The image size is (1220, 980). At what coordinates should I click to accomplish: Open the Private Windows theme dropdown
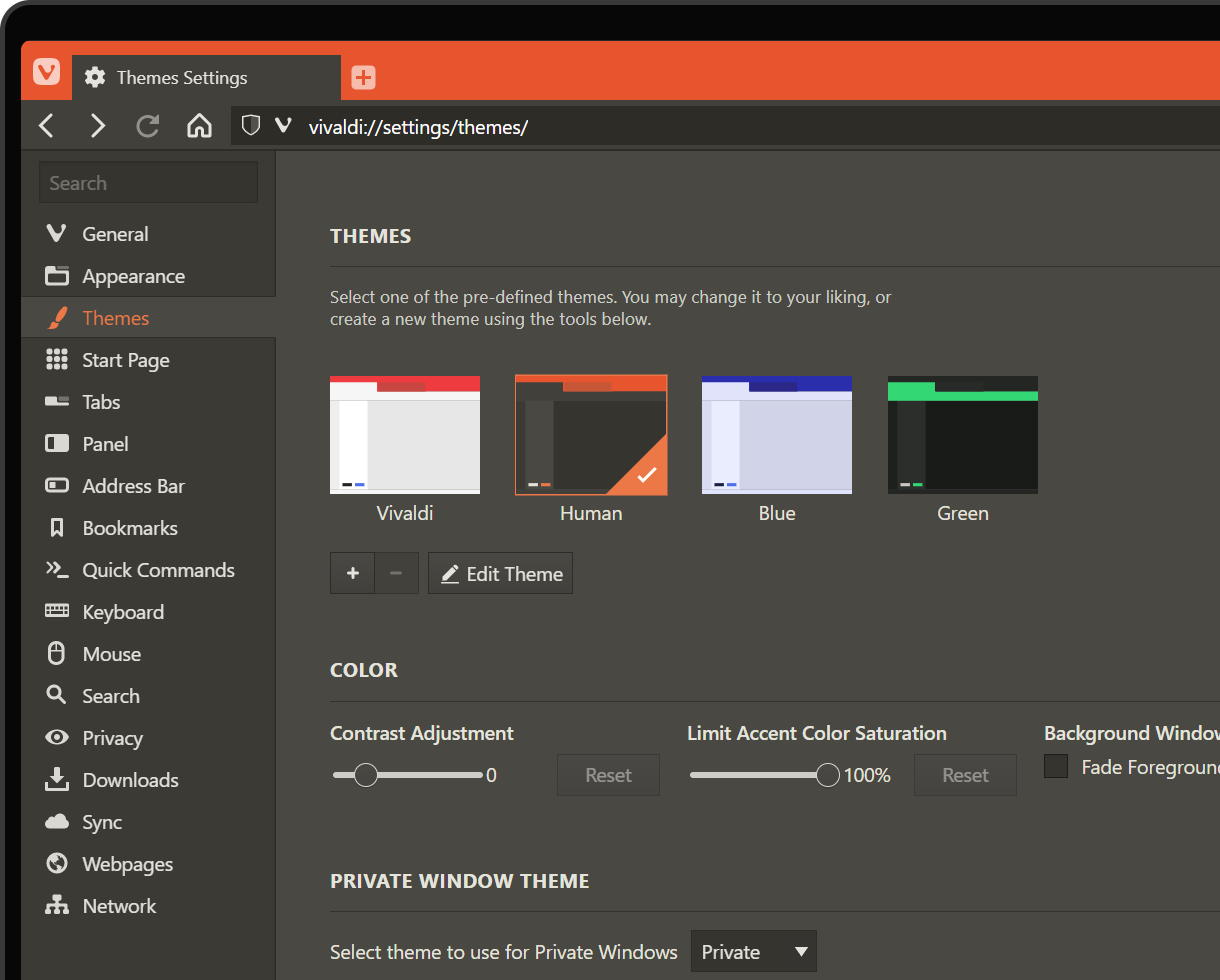[753, 951]
